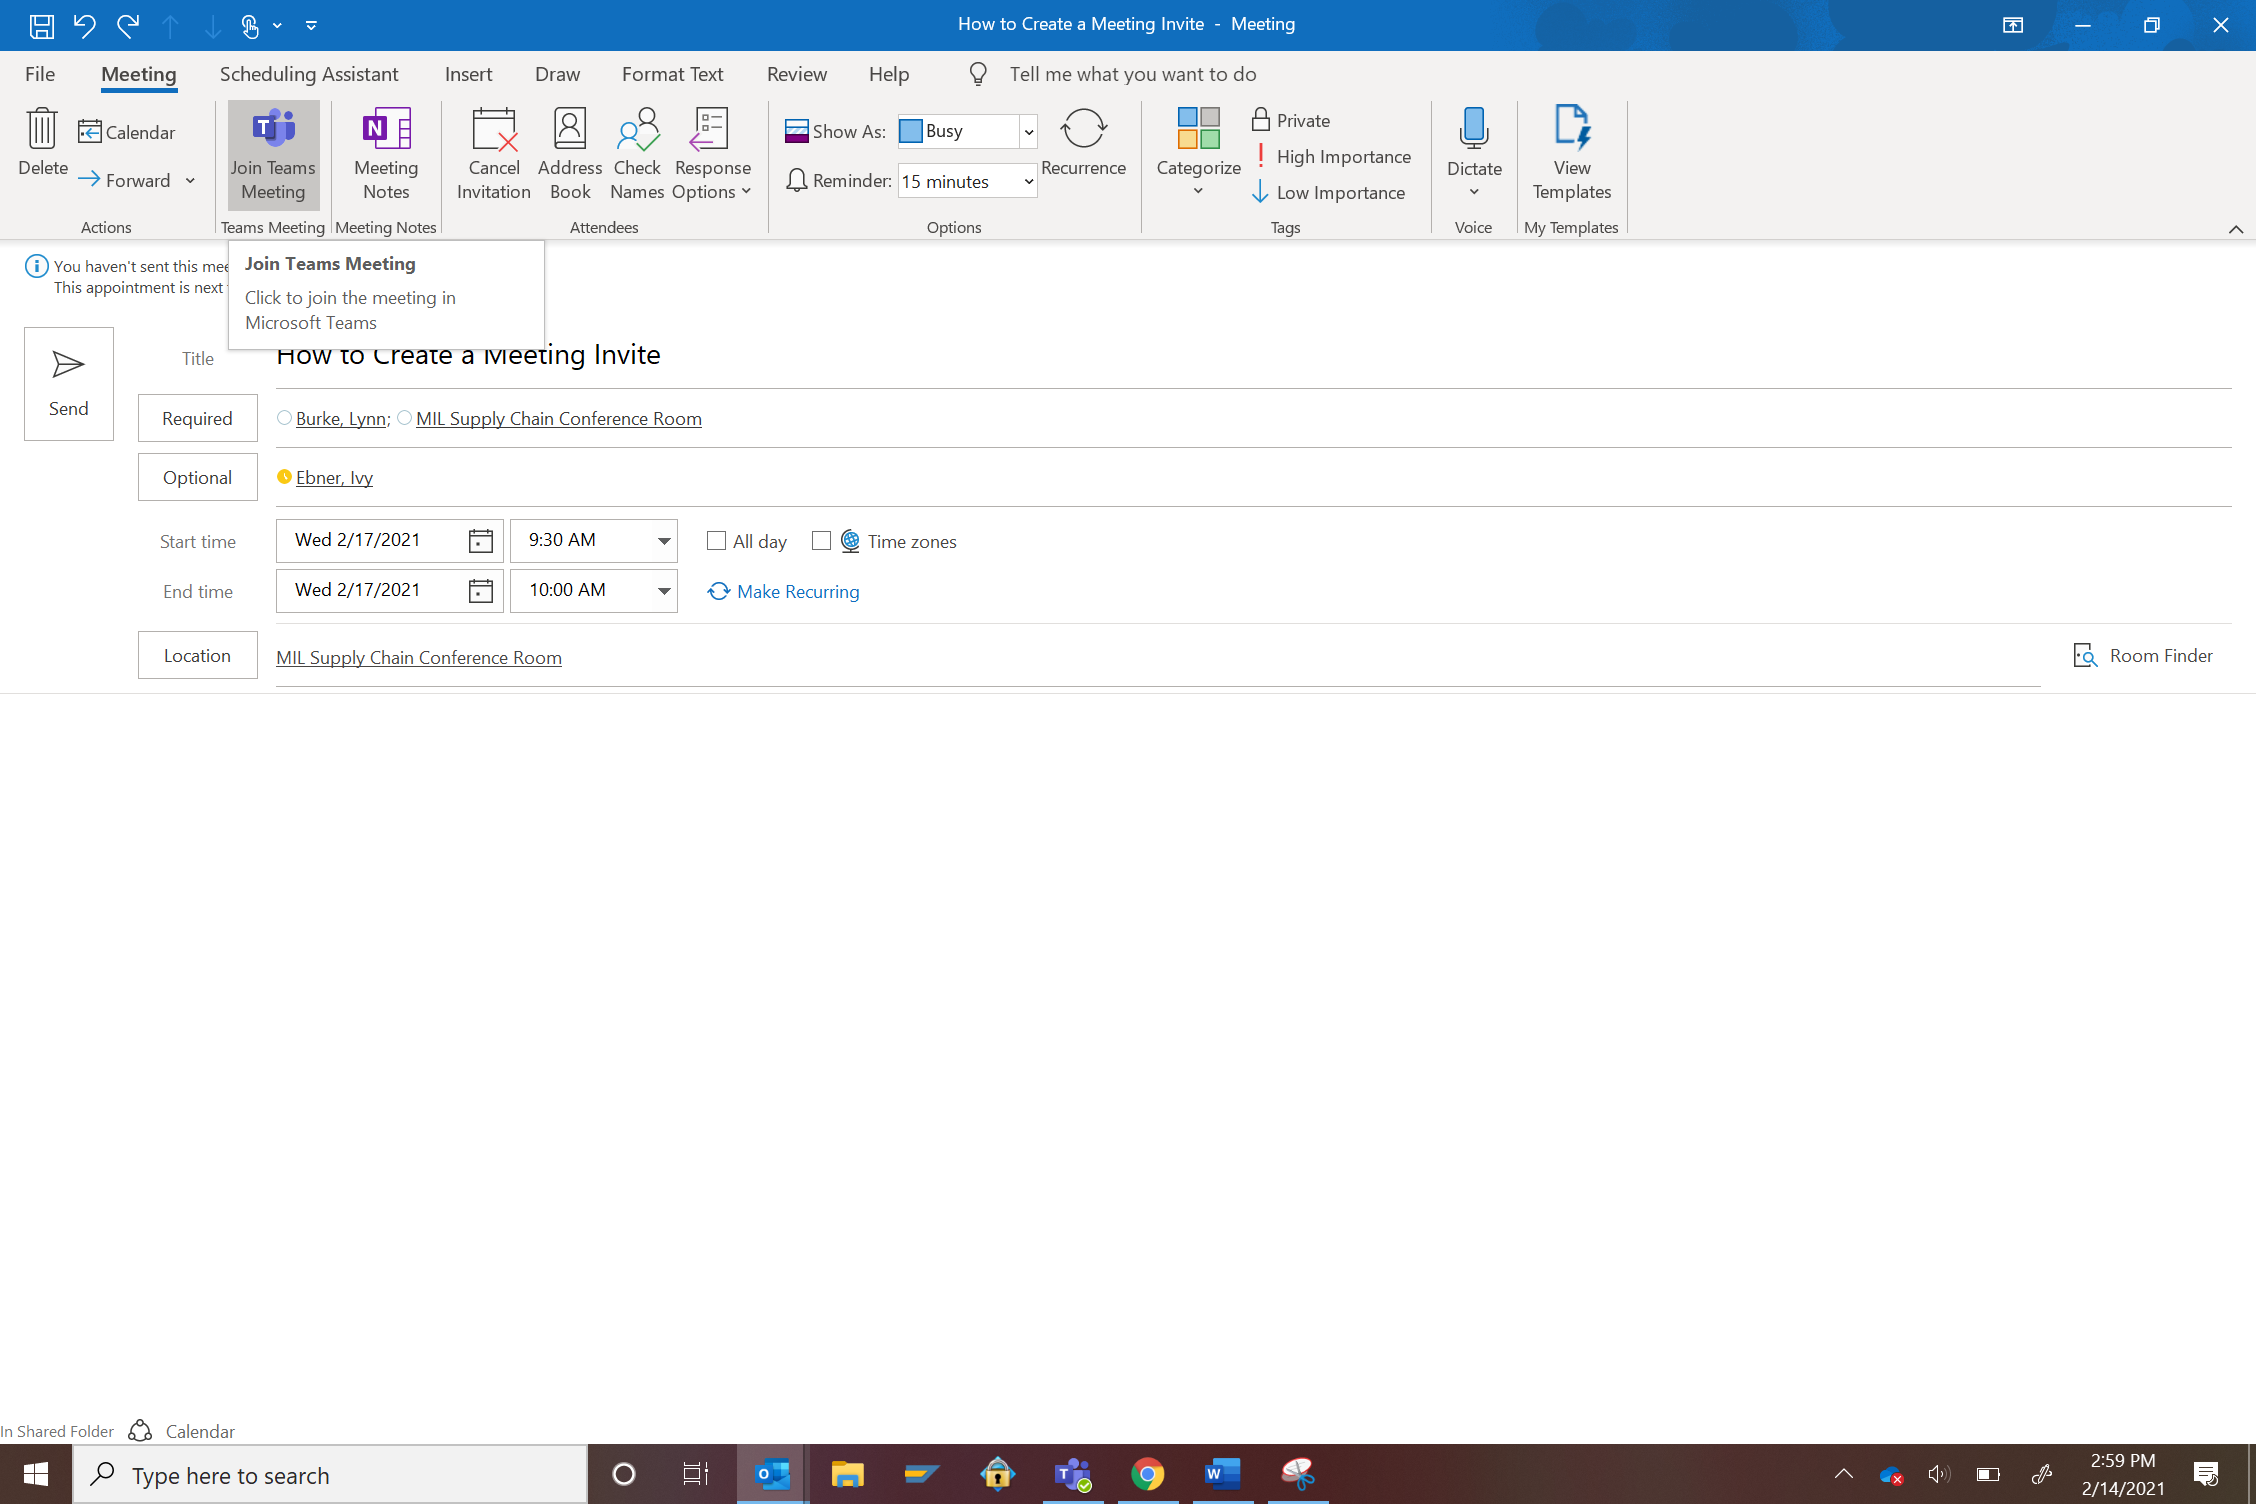Enable the All day option

tap(715, 540)
